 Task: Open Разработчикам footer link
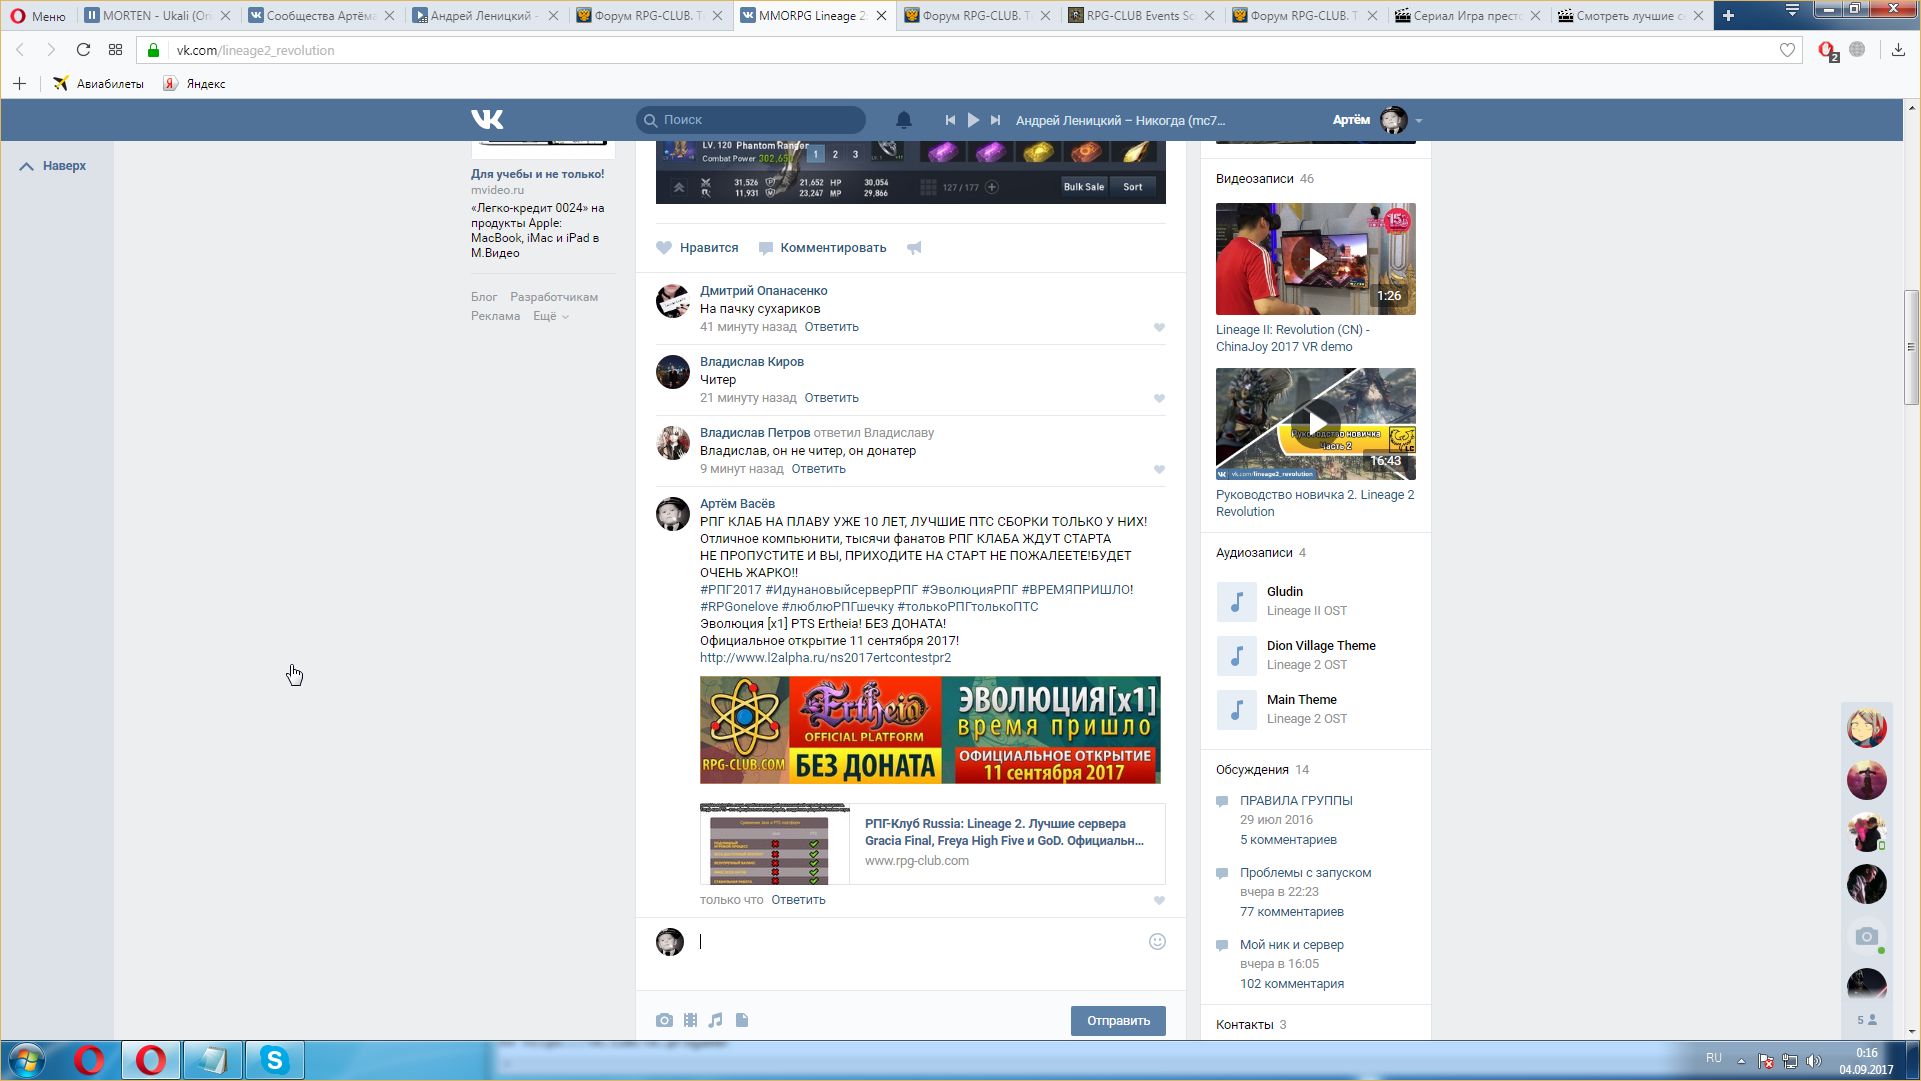554,297
